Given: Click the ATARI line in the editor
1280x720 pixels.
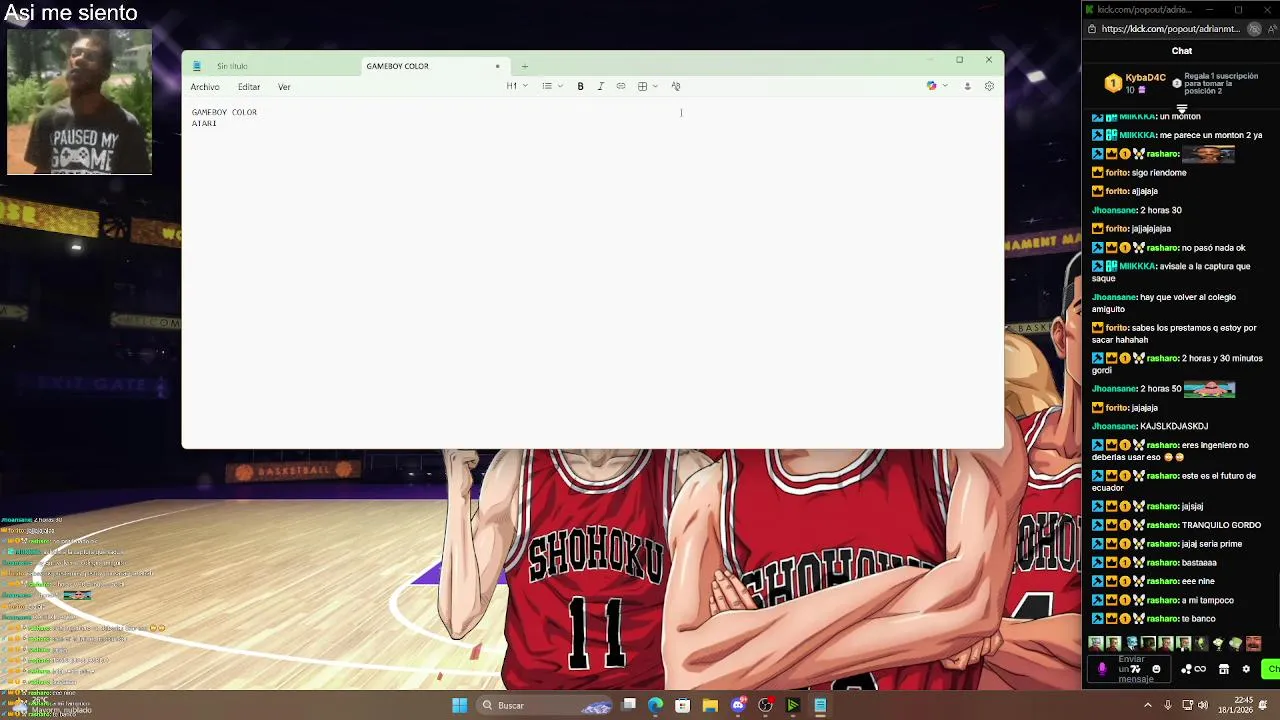Looking at the screenshot, I should tap(204, 123).
